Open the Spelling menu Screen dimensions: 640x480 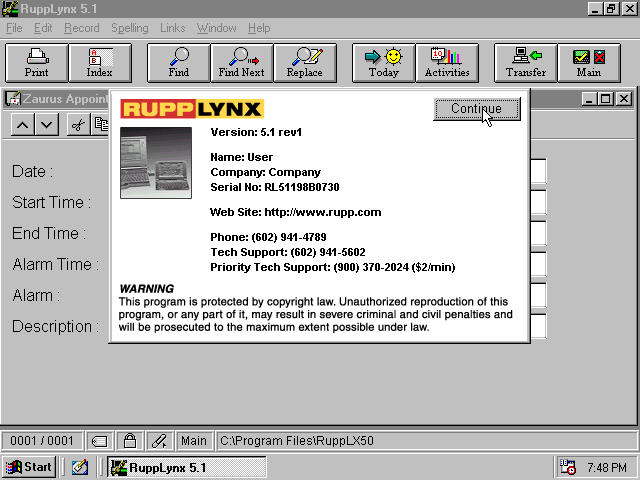130,28
